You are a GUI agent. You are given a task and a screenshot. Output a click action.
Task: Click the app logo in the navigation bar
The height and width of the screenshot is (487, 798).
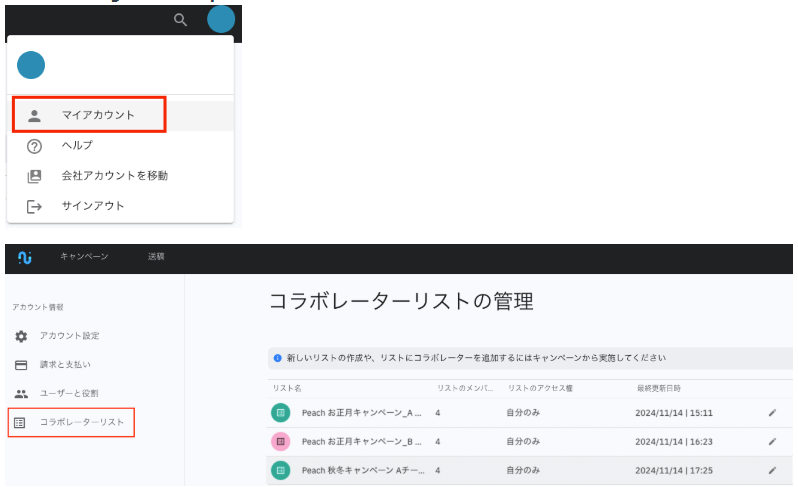pos(25,258)
